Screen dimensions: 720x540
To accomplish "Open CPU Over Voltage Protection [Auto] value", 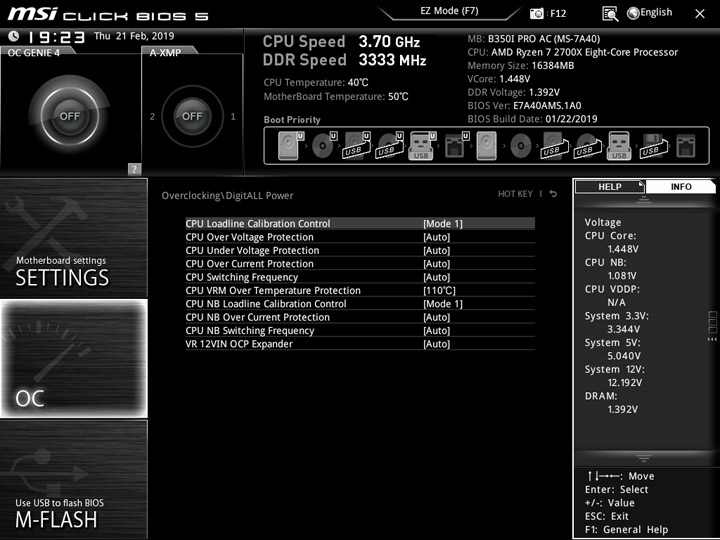I will pyautogui.click(x=436, y=237).
